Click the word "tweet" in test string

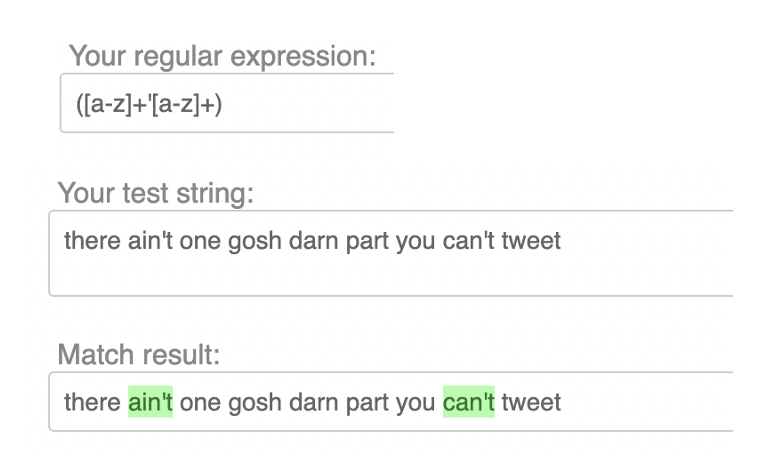point(531,241)
